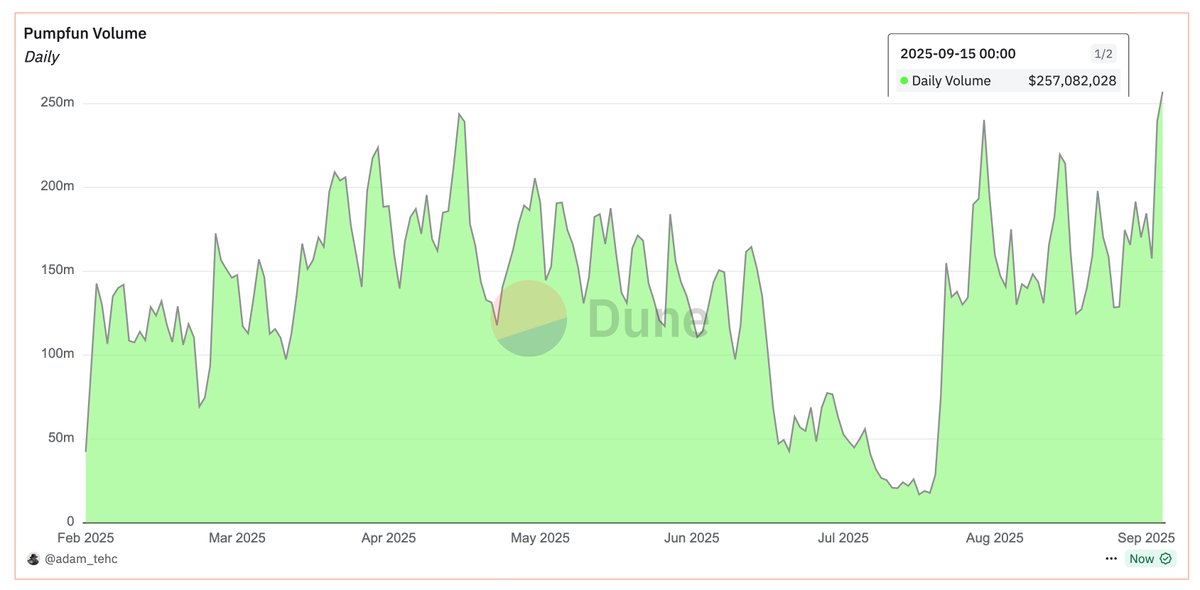Click the latest data point at chart's right peak
1200x590 pixels.
tap(1162, 92)
